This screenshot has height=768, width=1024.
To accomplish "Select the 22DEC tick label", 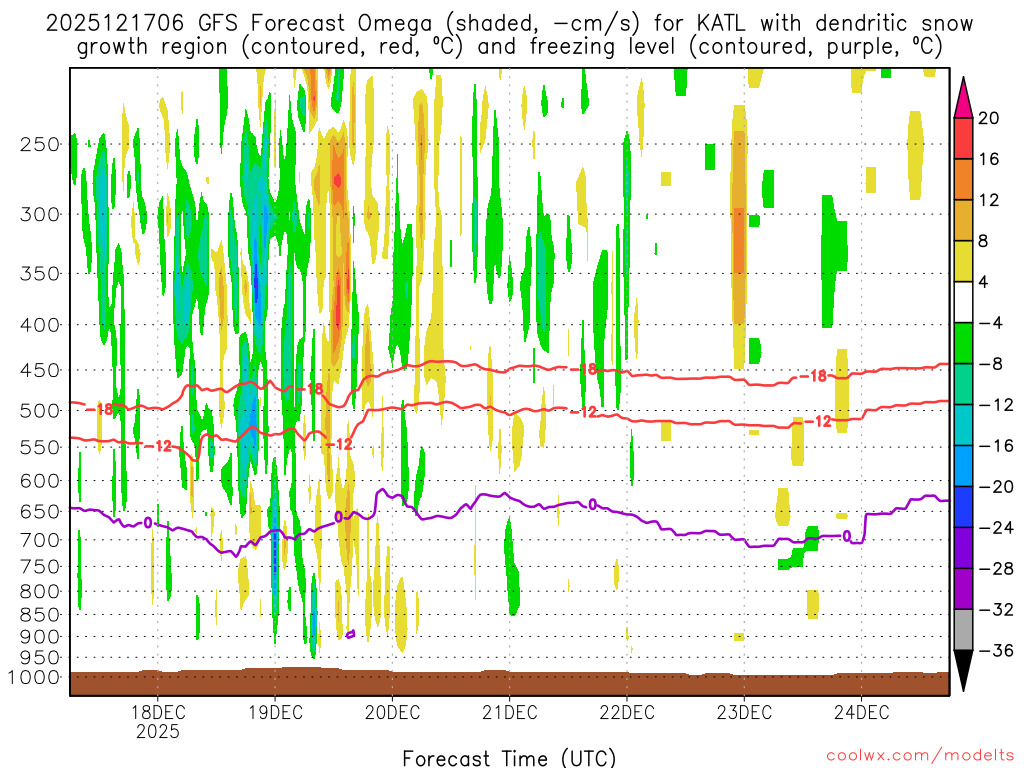I will pyautogui.click(x=627, y=712).
